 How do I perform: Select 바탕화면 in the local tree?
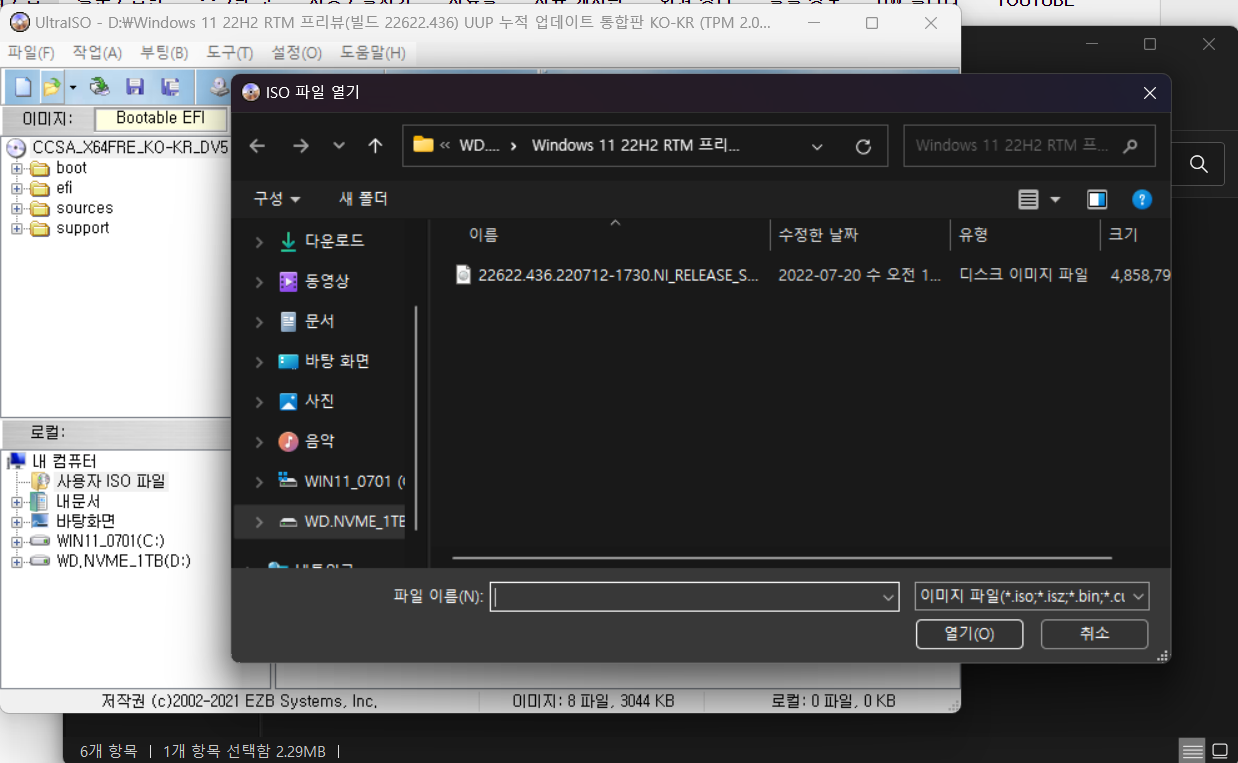(x=85, y=521)
